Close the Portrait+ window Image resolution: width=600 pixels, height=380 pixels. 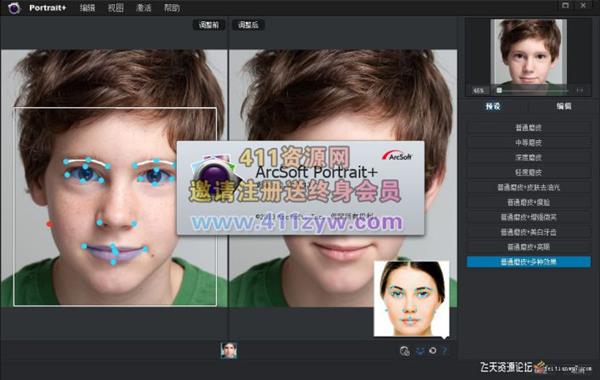(583, 5)
